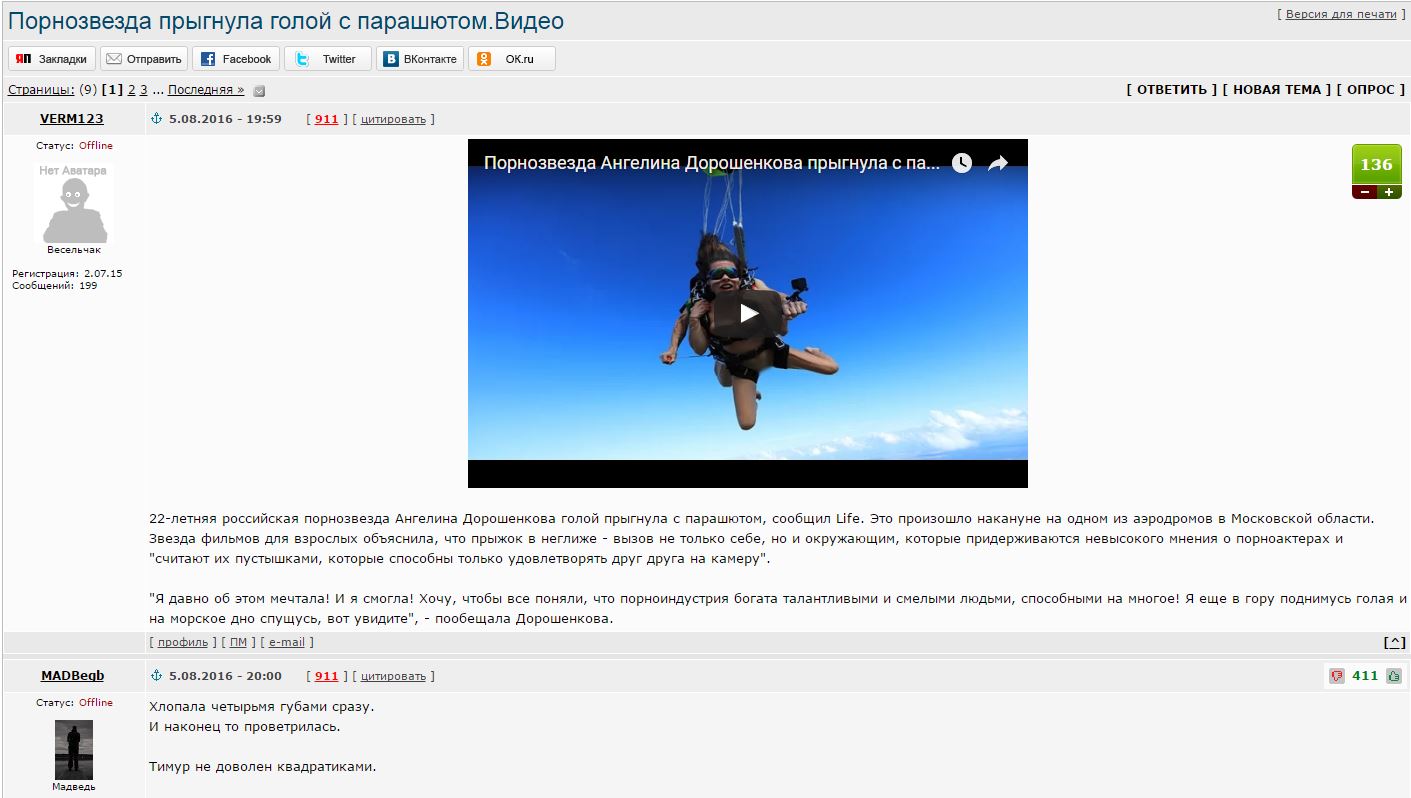Click ОТВЕТИТЬ to reply to thread
The height and width of the screenshot is (798, 1411).
1171,89
